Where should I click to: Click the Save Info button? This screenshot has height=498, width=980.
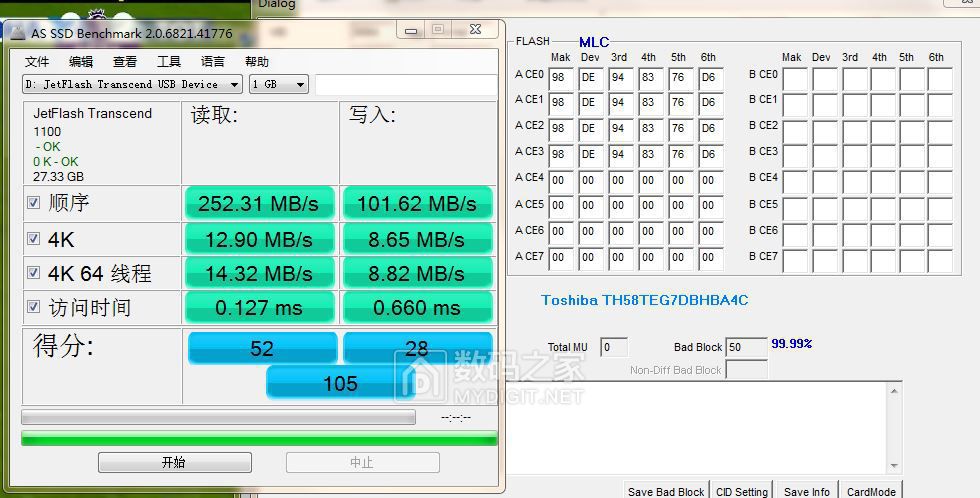click(807, 491)
